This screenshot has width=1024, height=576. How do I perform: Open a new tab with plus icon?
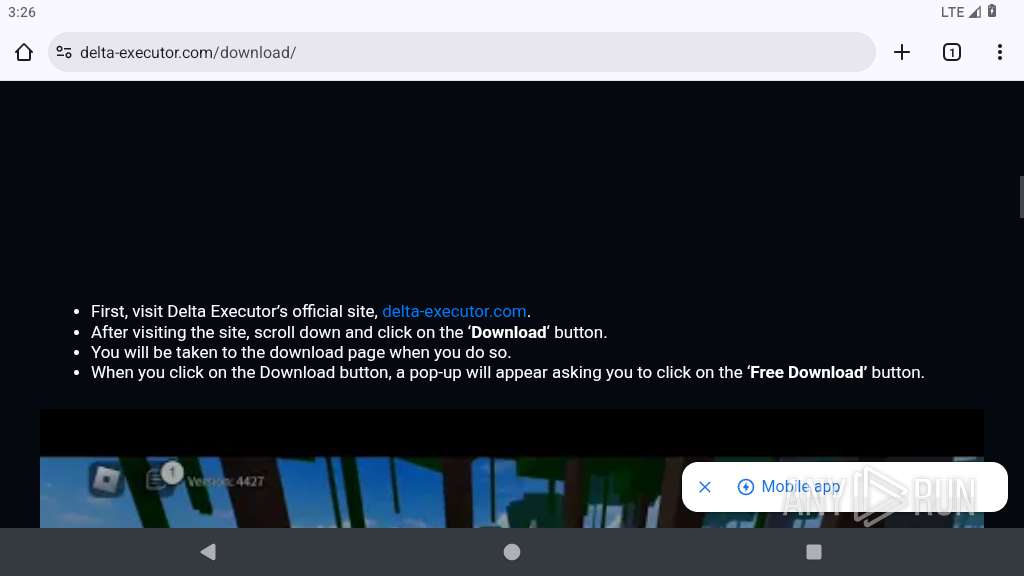click(902, 52)
